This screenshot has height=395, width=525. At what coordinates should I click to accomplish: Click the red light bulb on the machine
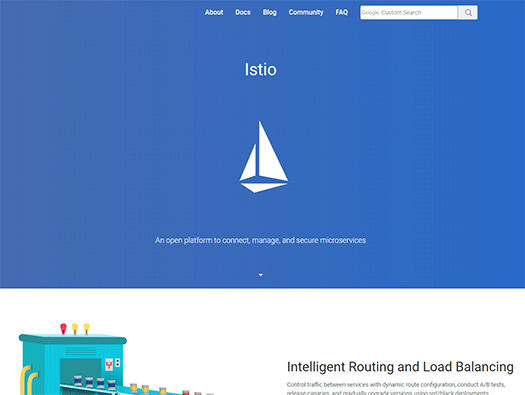pyautogui.click(x=63, y=328)
